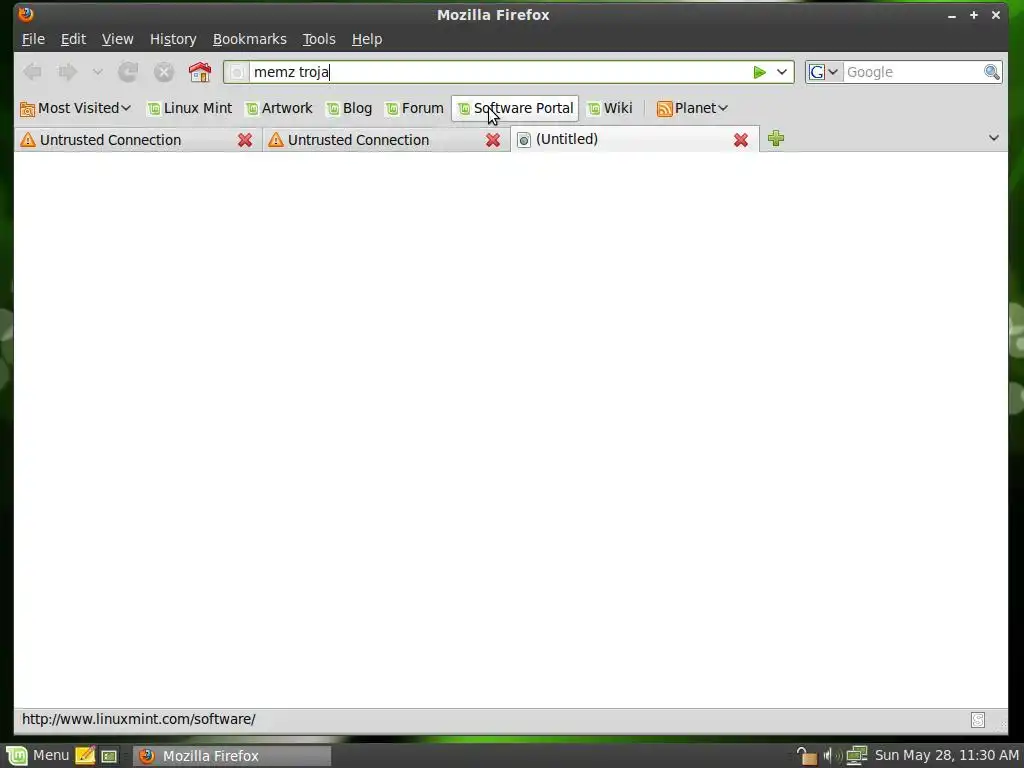Screen dimensions: 1024x768
Task: Click the Back navigation arrow
Action: [32, 72]
